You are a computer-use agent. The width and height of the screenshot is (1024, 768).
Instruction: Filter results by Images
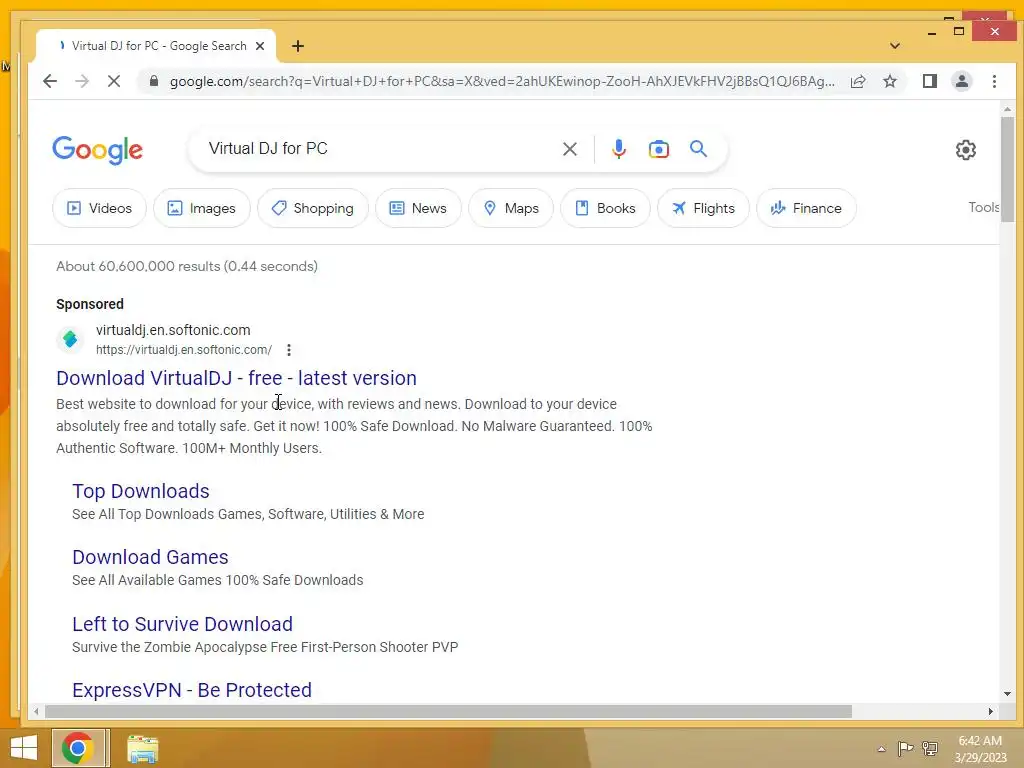coord(202,208)
